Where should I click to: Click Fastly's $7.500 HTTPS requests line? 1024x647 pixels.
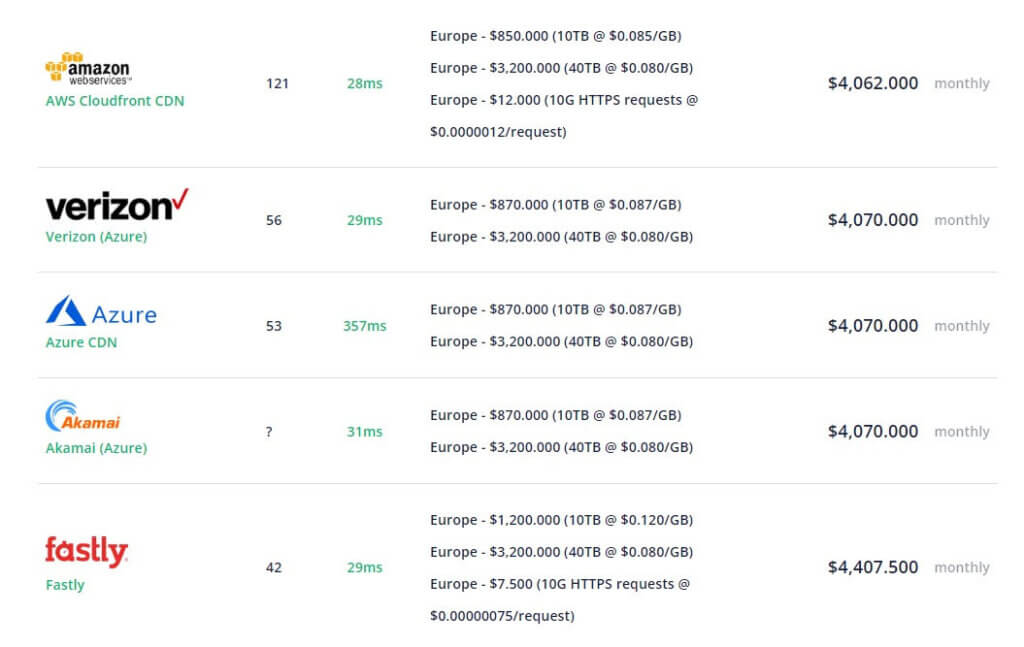point(560,600)
